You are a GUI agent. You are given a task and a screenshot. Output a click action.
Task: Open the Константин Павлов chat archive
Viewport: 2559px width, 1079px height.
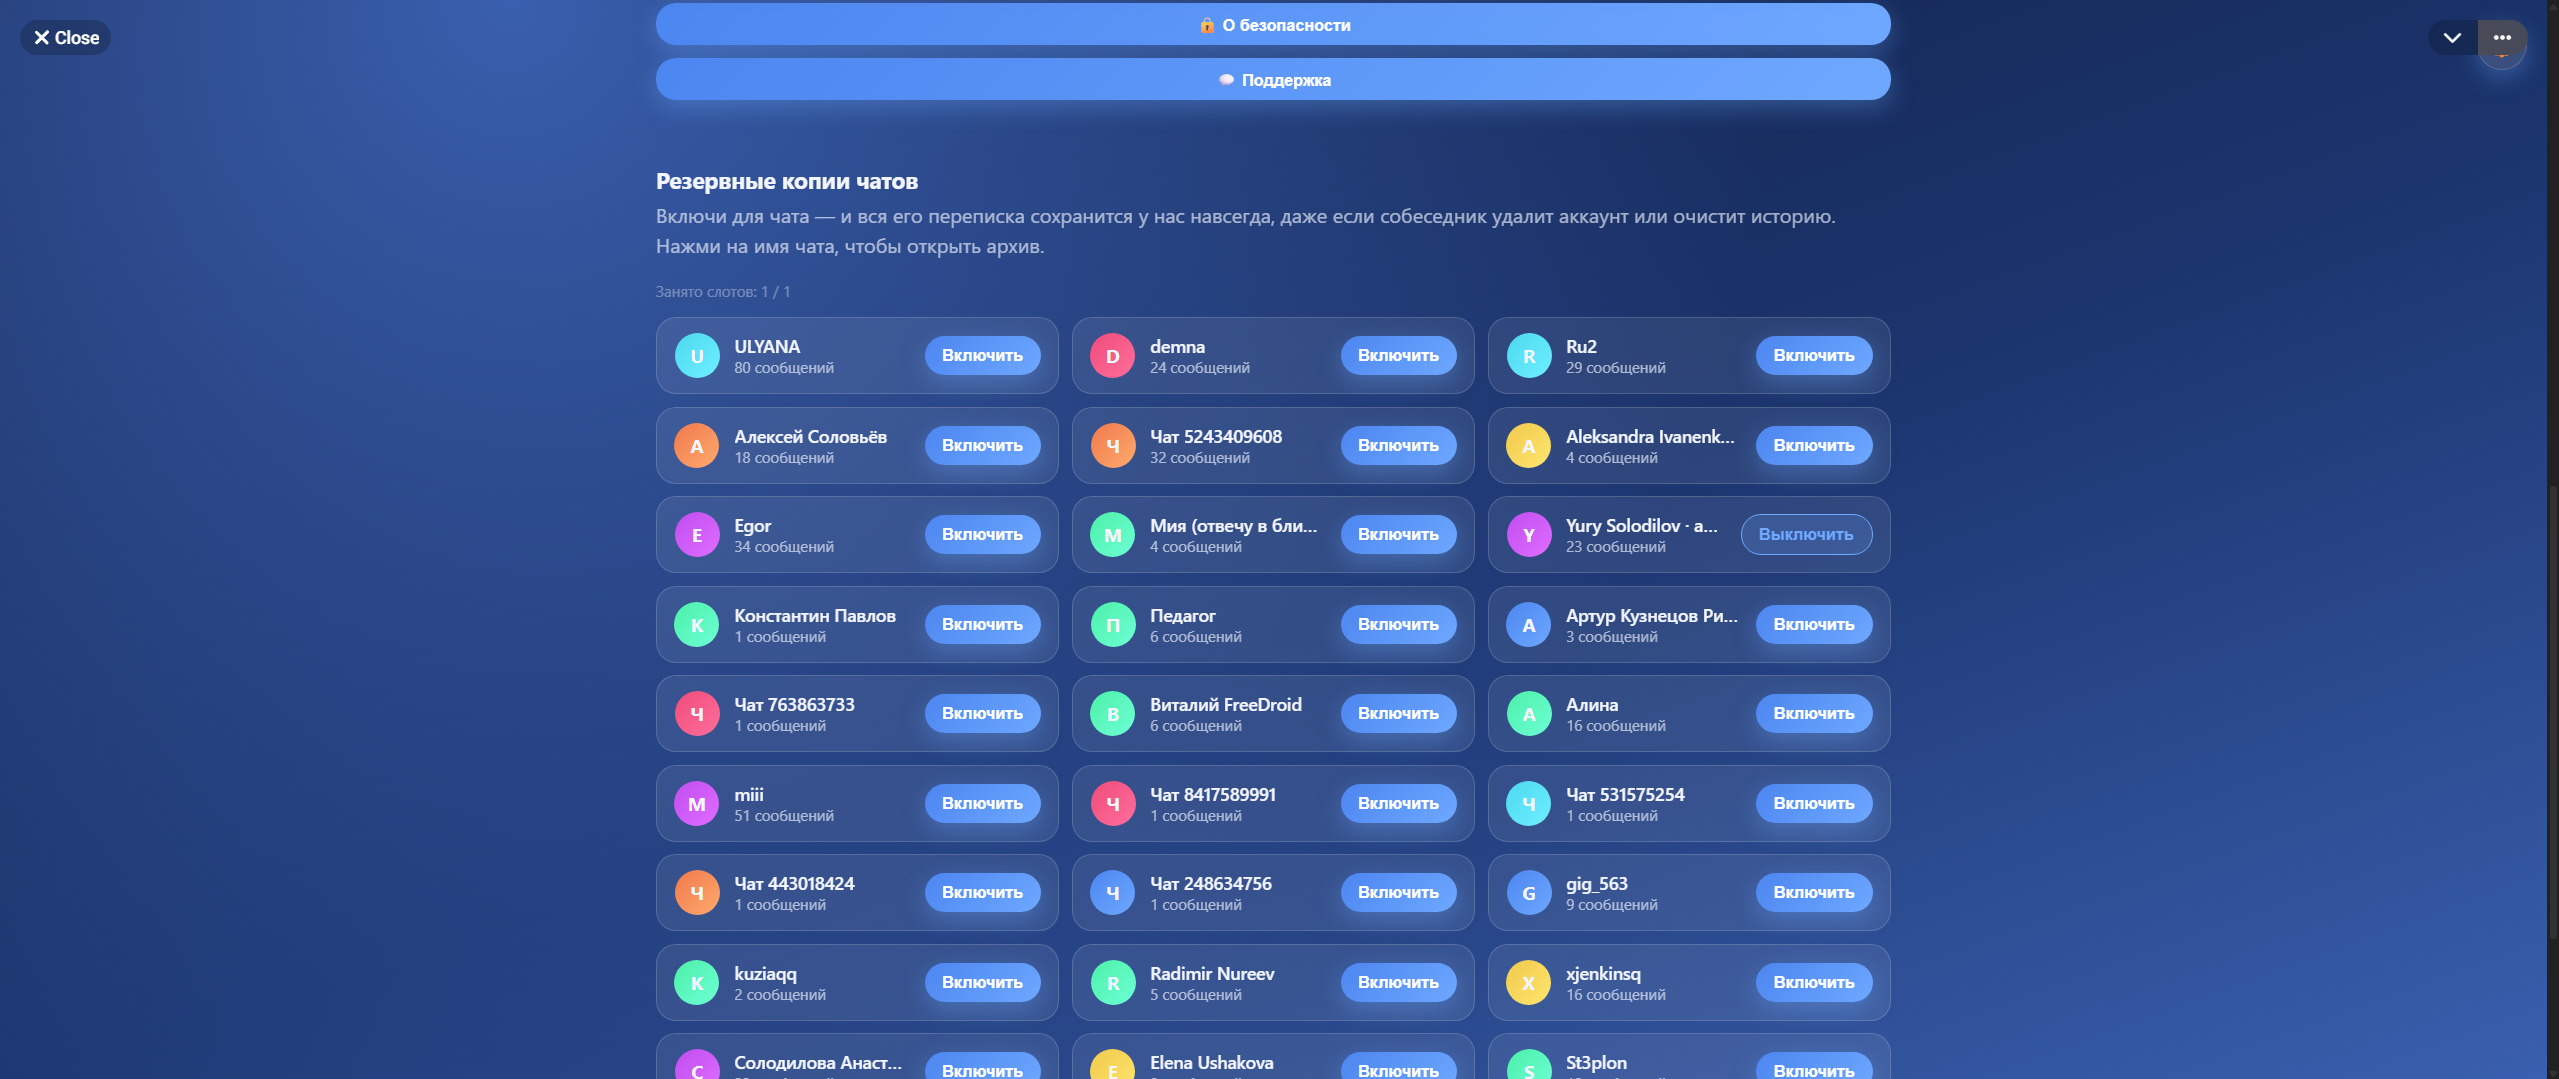click(814, 616)
